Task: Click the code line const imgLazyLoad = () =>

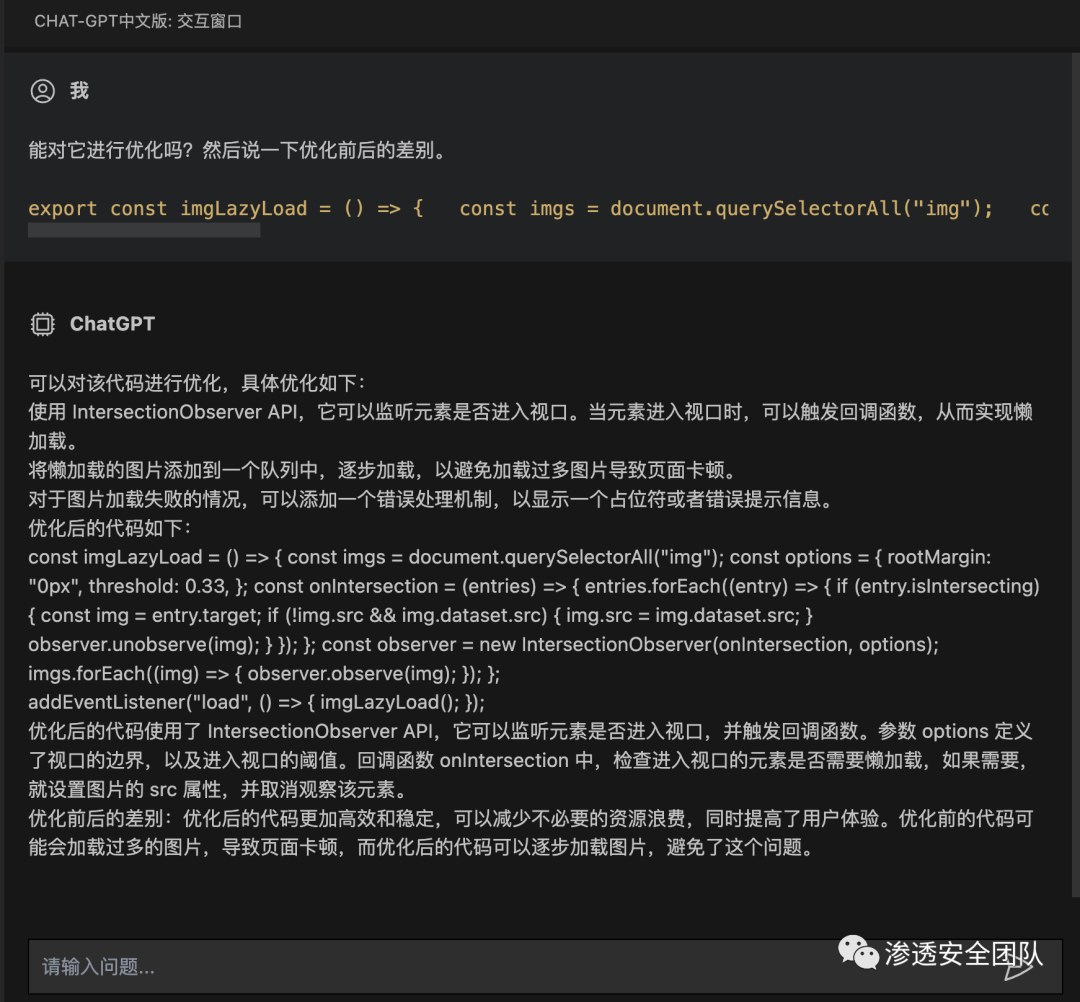Action: point(510,557)
